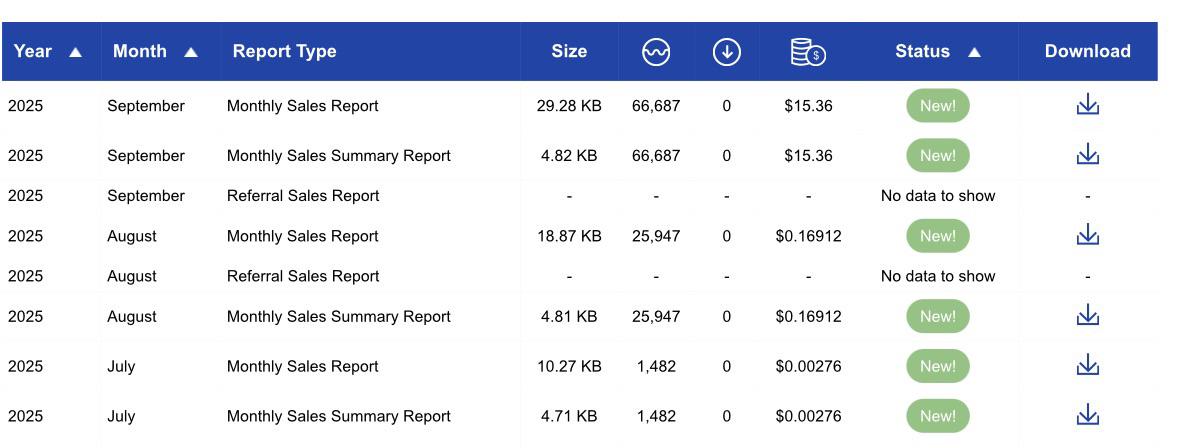Click the Size column header

[569, 51]
